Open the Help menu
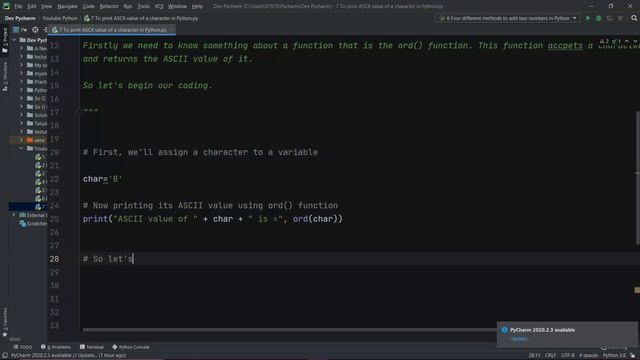Screen dimensions: 640x360 (197, 6)
